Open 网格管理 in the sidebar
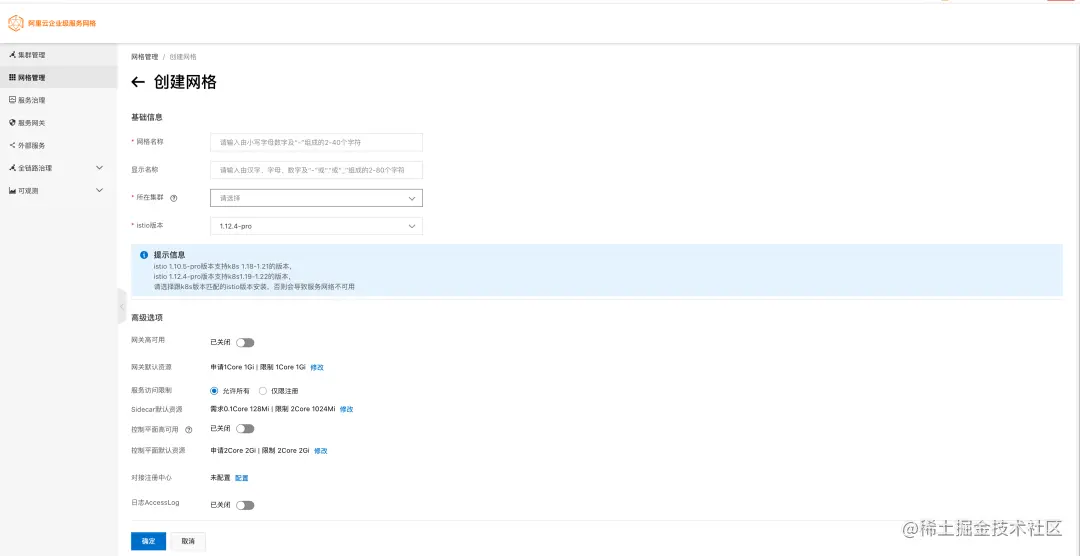This screenshot has width=1080, height=556. [59, 77]
